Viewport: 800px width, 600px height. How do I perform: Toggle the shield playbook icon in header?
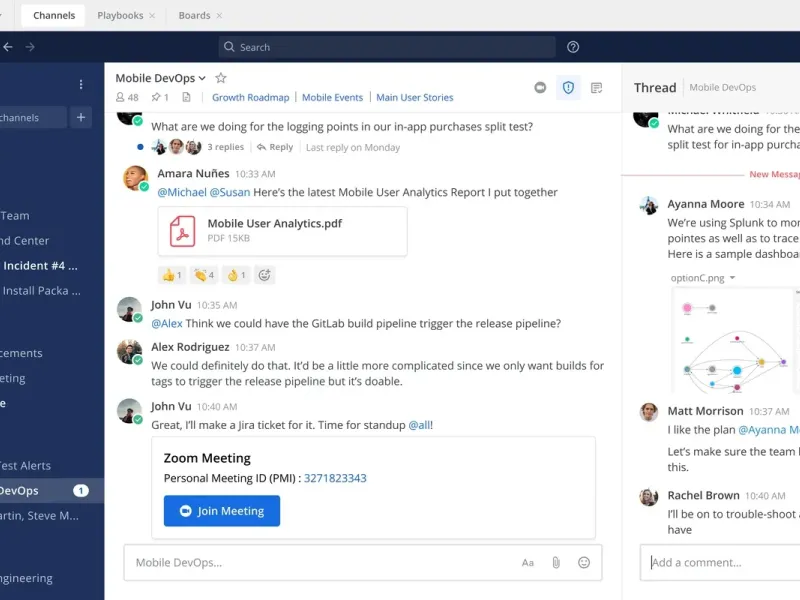point(568,88)
